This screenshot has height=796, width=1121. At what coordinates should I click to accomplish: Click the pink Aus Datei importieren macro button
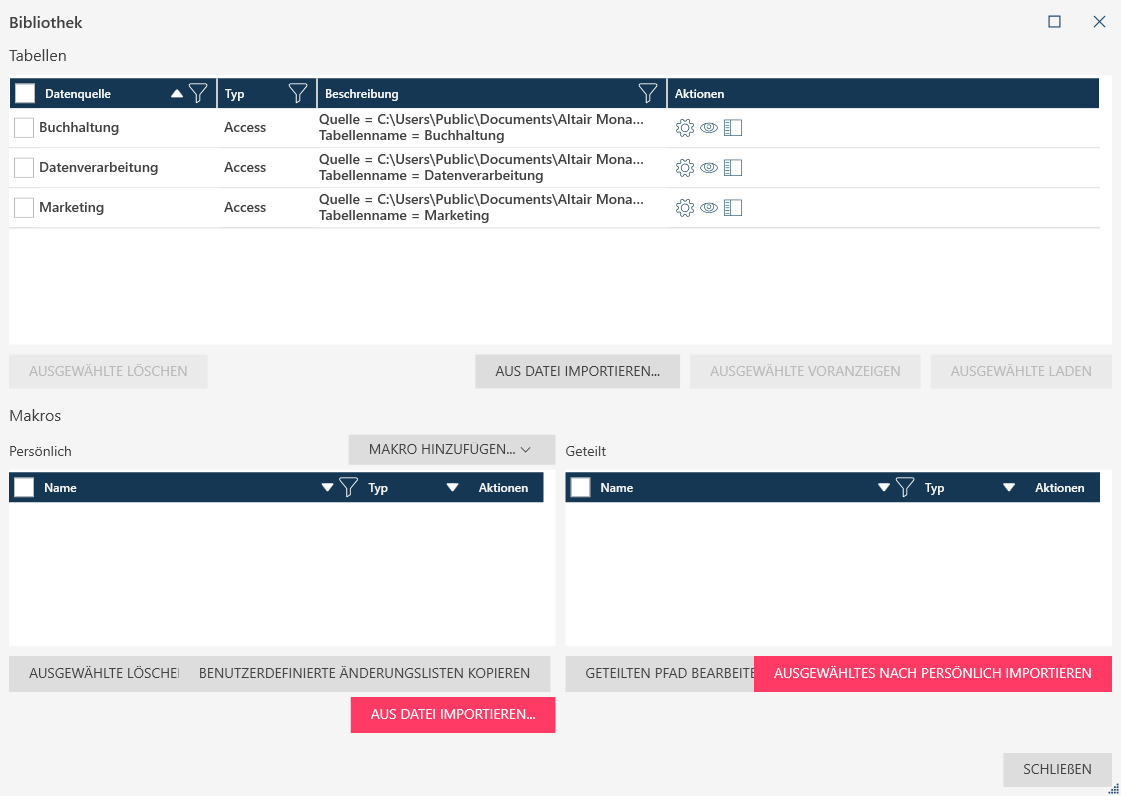click(453, 714)
